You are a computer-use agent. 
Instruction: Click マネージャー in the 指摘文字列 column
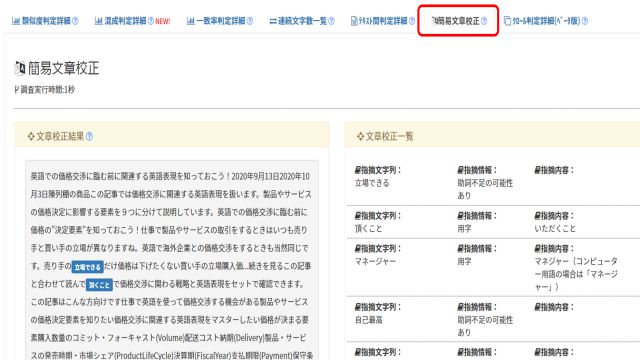coord(375,261)
